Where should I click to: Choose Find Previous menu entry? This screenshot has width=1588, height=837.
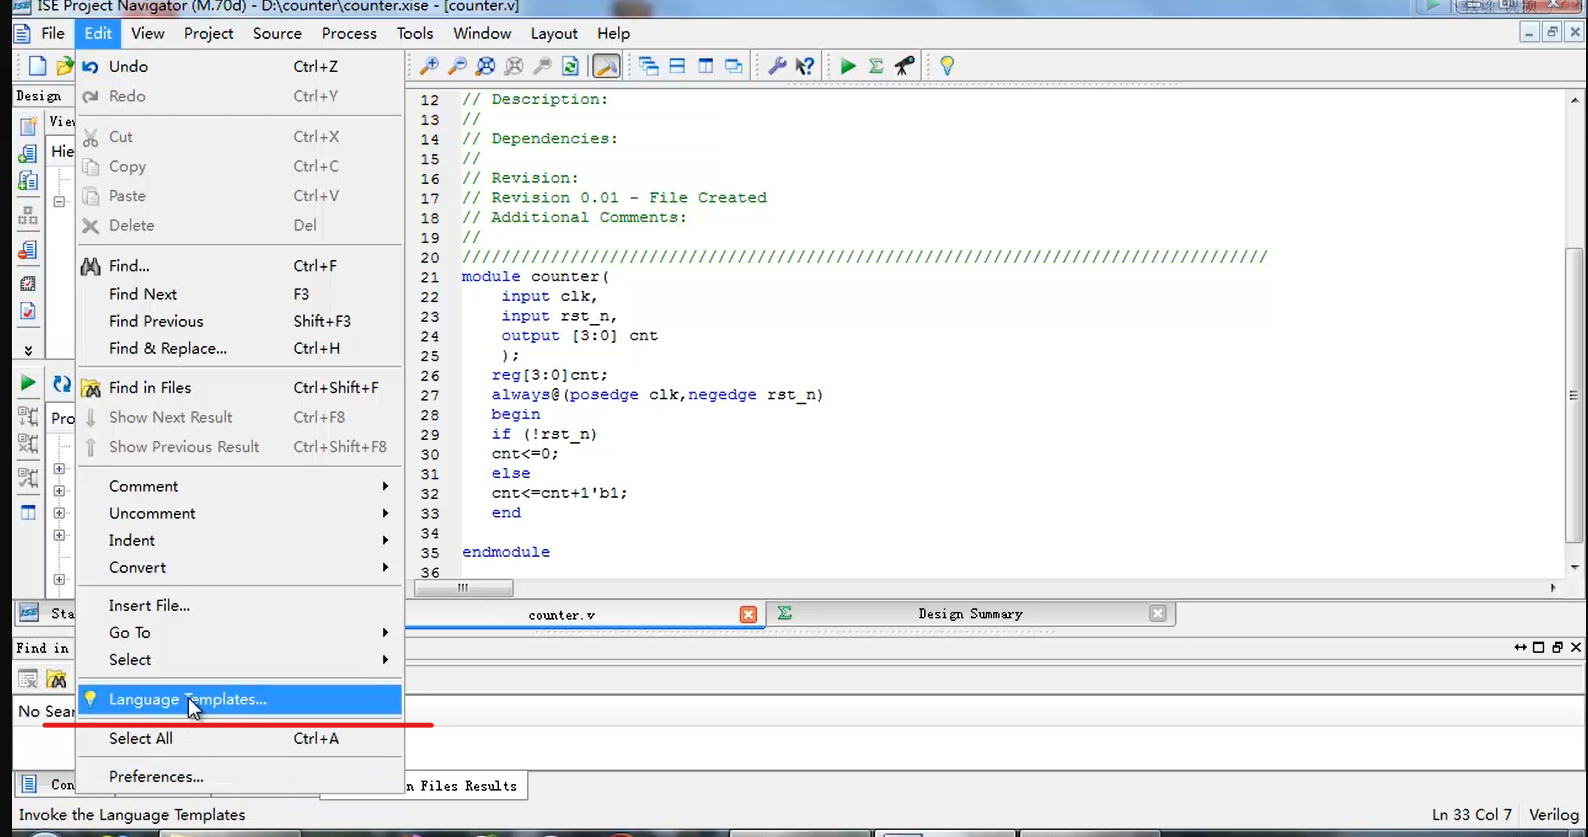[240, 321]
